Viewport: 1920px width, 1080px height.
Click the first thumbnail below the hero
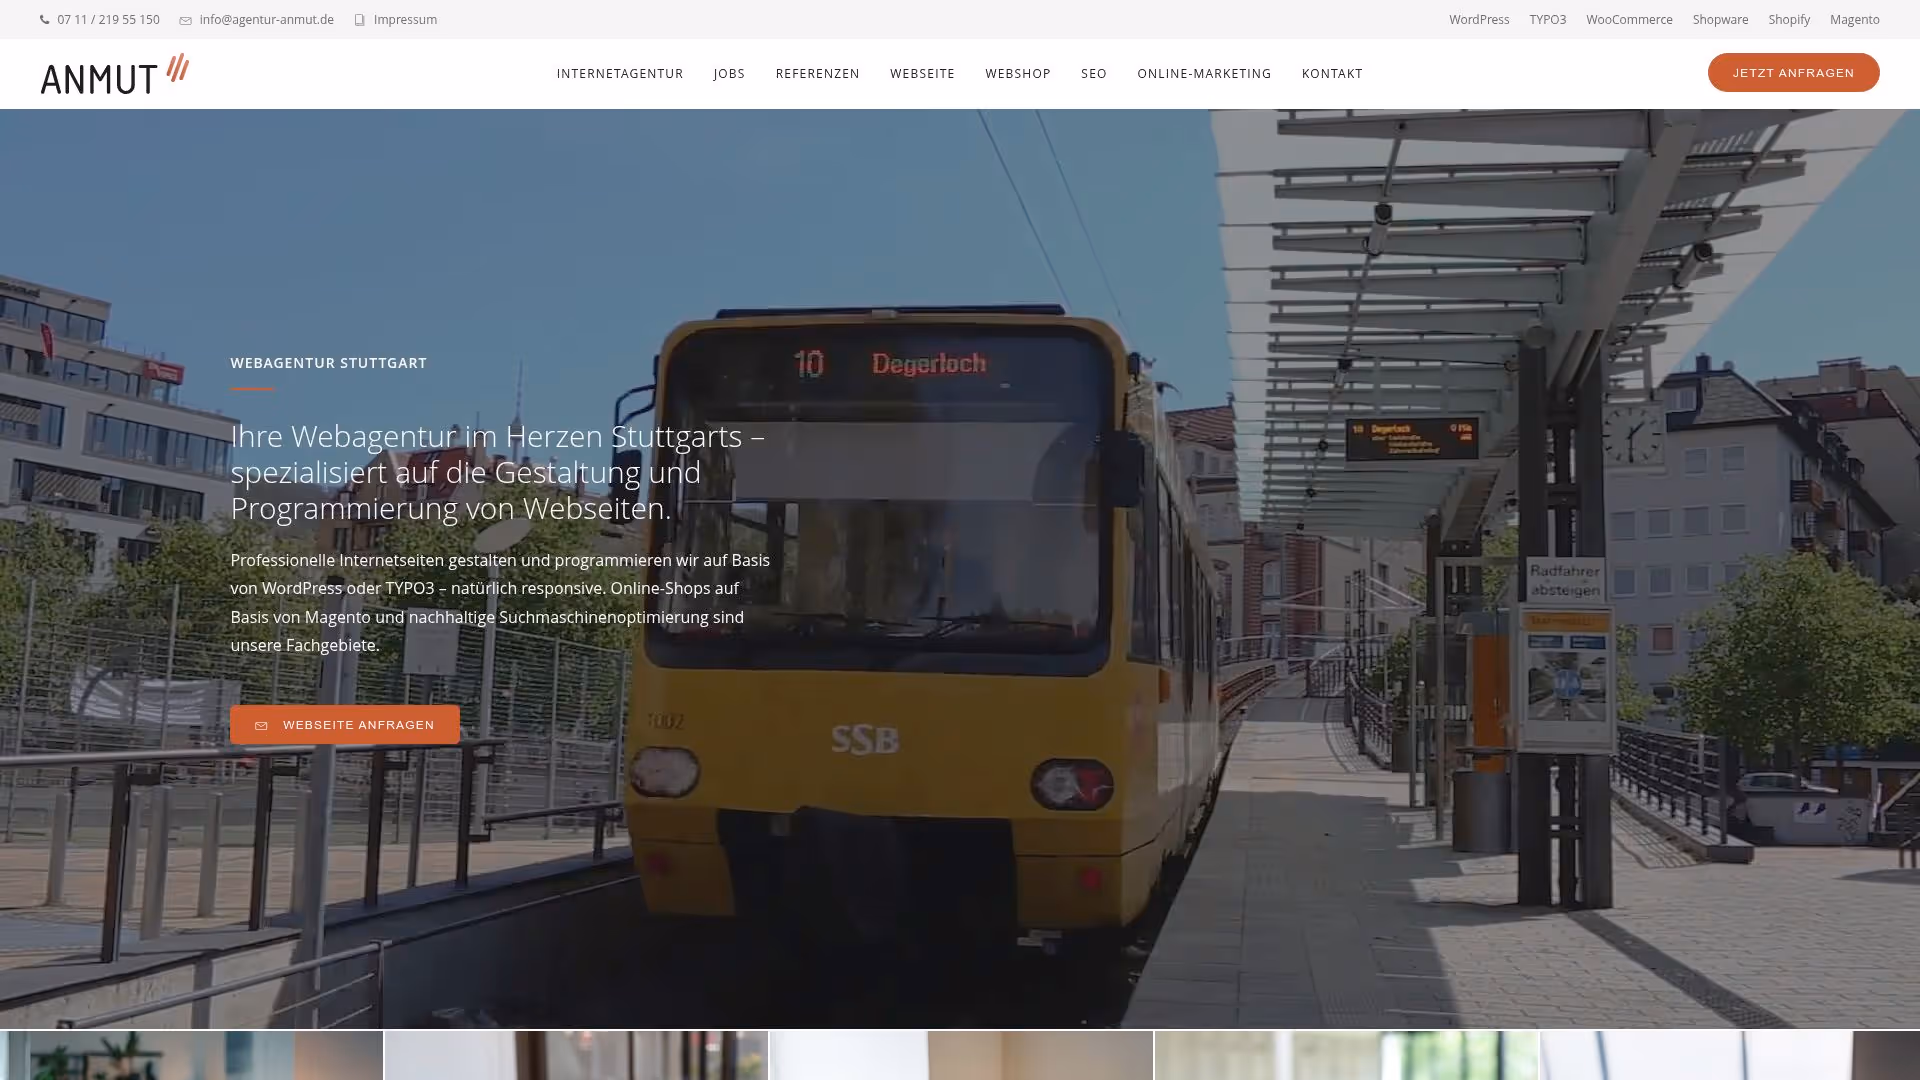pyautogui.click(x=191, y=1056)
